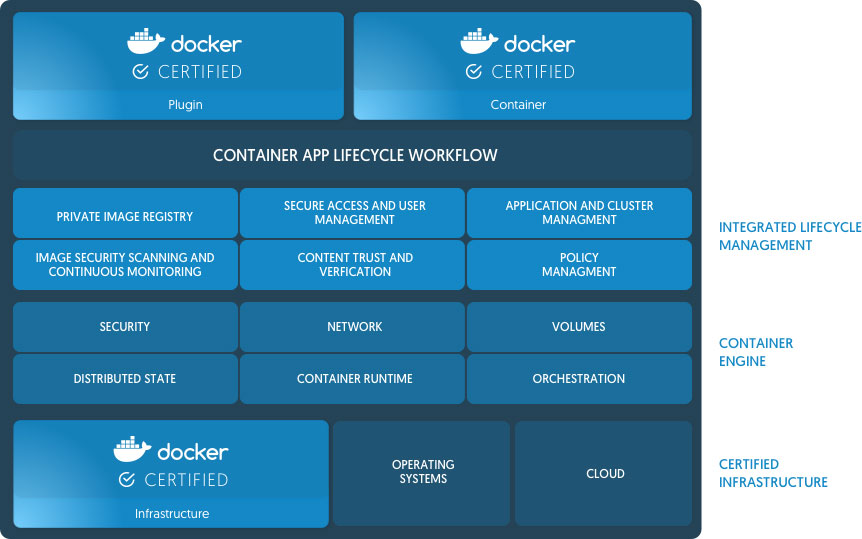Select Secure Access and User Management block
The image size is (862, 539).
352,213
